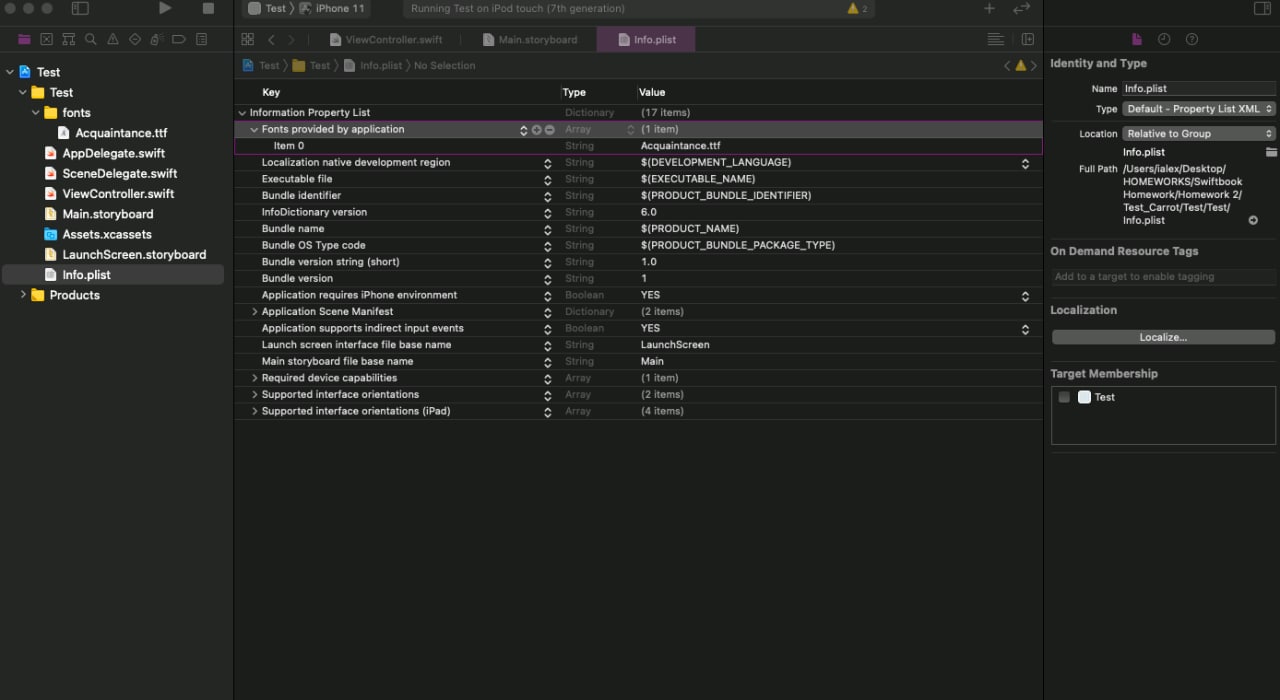Jump to next issue arrow
The width and height of the screenshot is (1280, 700).
(1033, 65)
